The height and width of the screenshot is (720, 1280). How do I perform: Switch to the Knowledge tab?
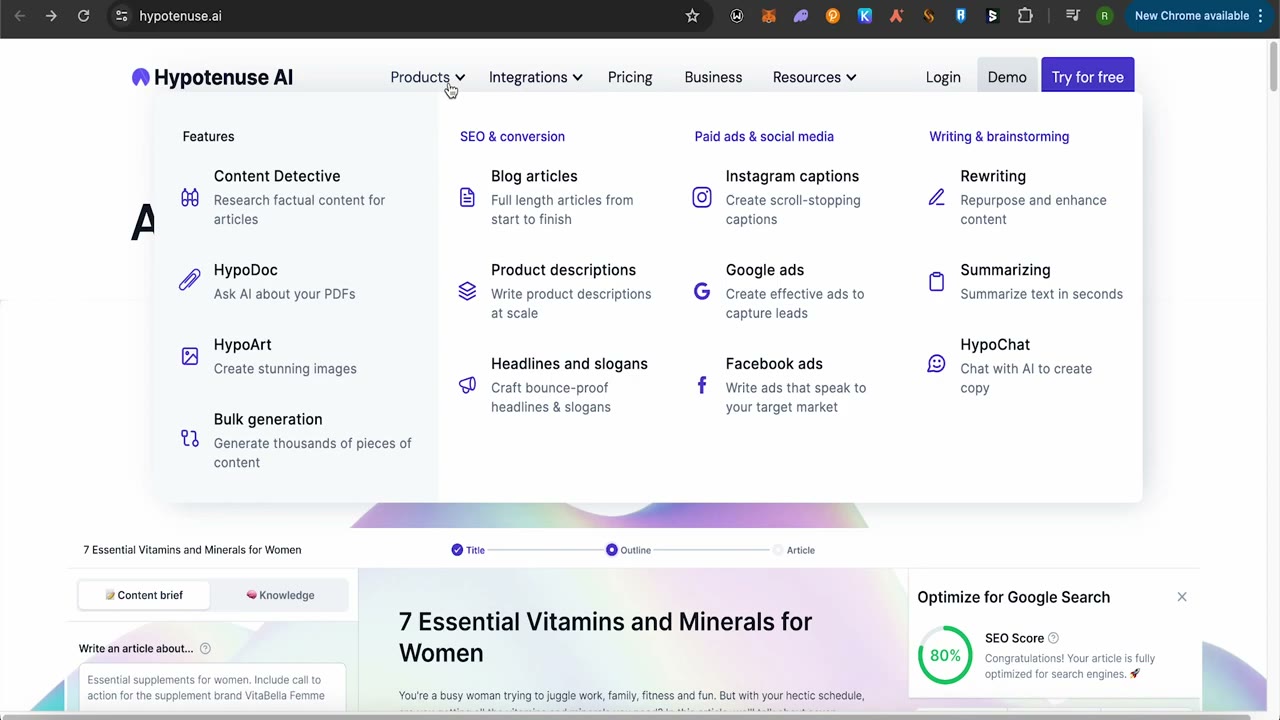click(x=280, y=595)
